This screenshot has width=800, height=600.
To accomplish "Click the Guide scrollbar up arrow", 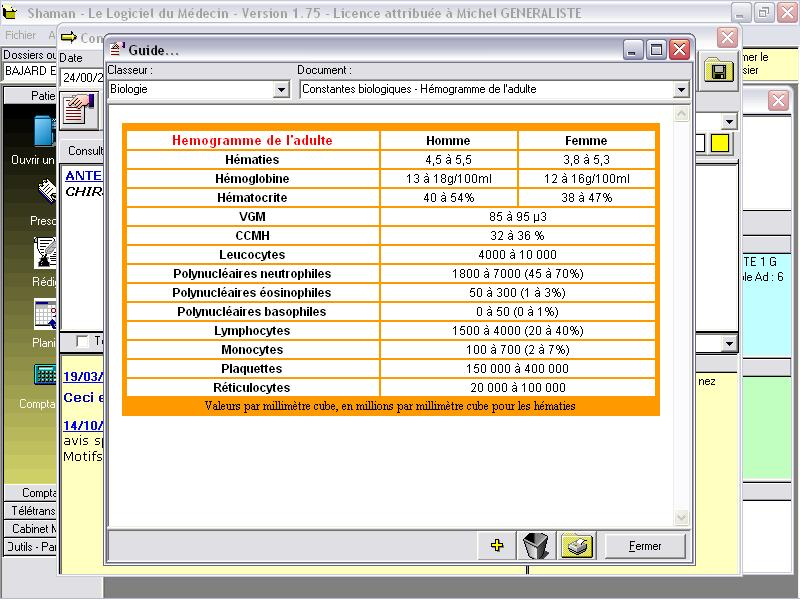I will click(x=682, y=114).
